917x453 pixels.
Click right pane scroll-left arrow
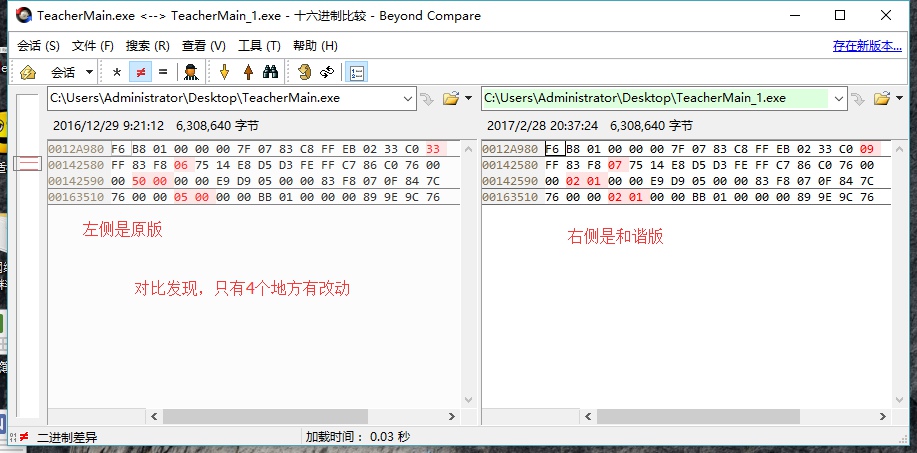click(x=588, y=416)
